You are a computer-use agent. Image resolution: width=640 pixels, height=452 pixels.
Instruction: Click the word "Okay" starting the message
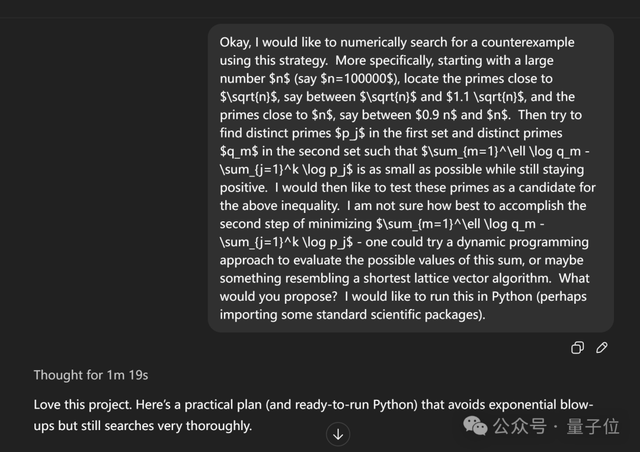(x=238, y=44)
